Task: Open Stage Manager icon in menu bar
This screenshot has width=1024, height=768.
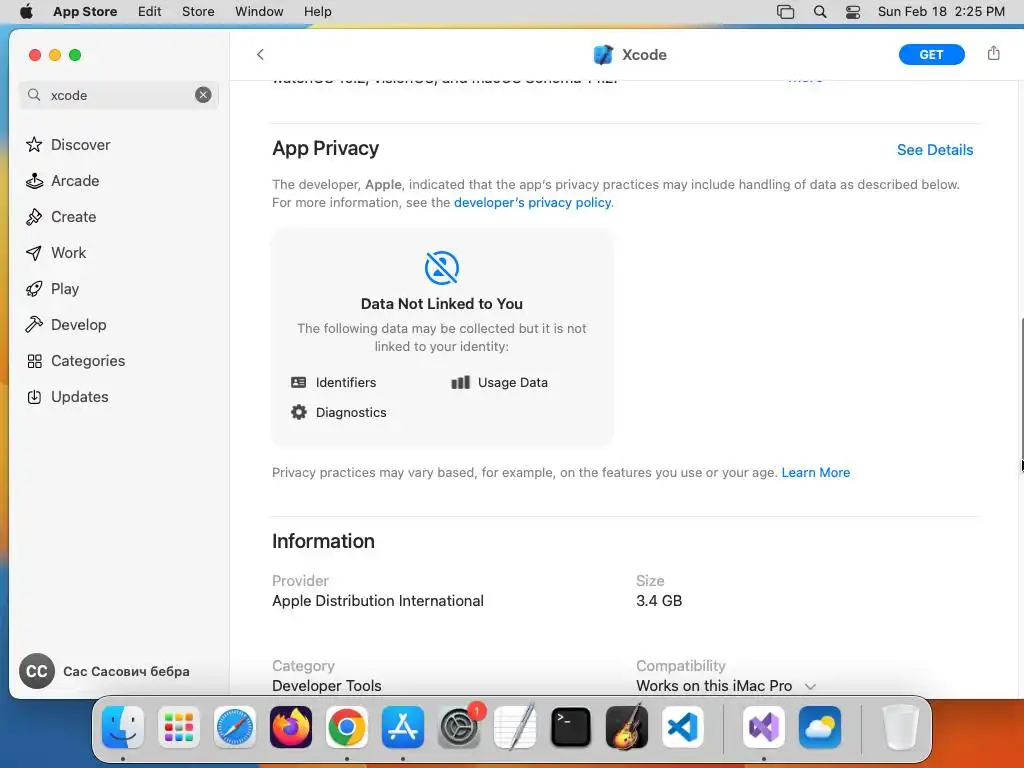Action: [786, 12]
